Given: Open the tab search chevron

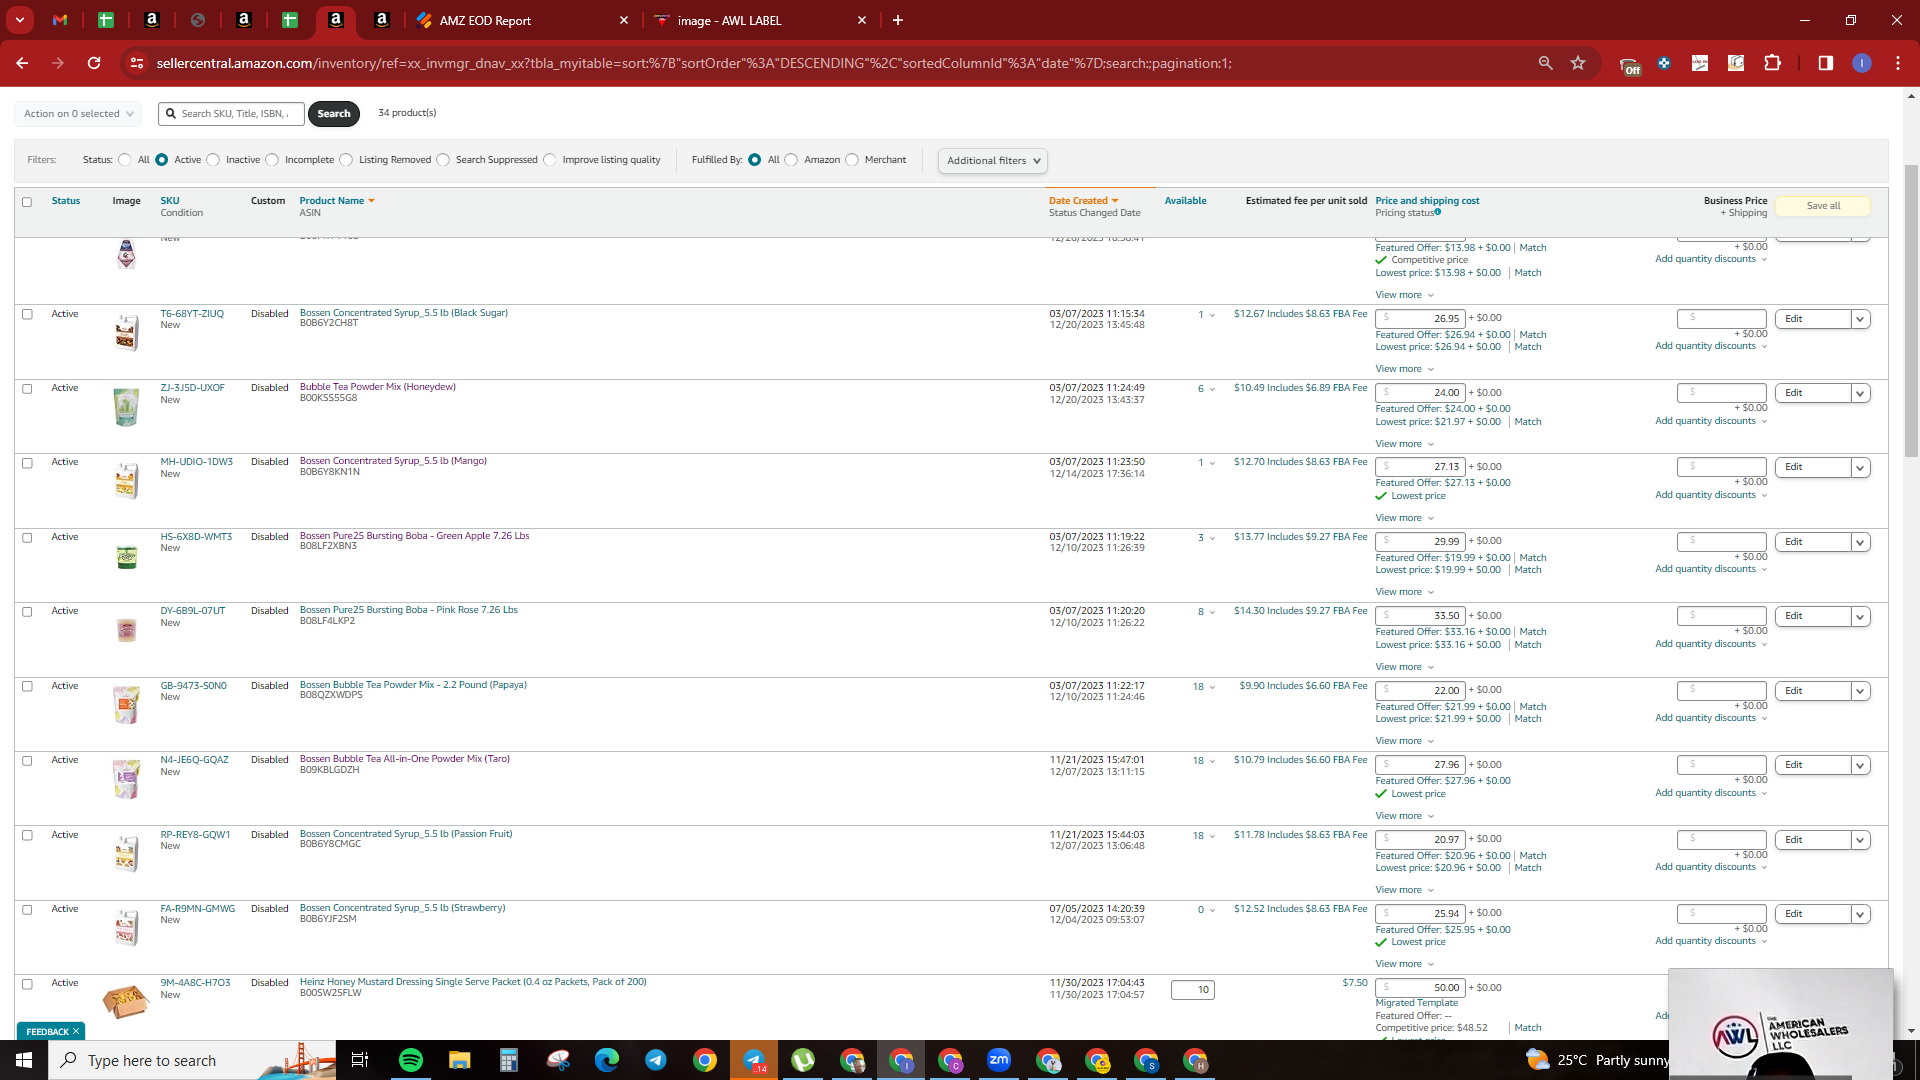Looking at the screenshot, I should tap(20, 20).
